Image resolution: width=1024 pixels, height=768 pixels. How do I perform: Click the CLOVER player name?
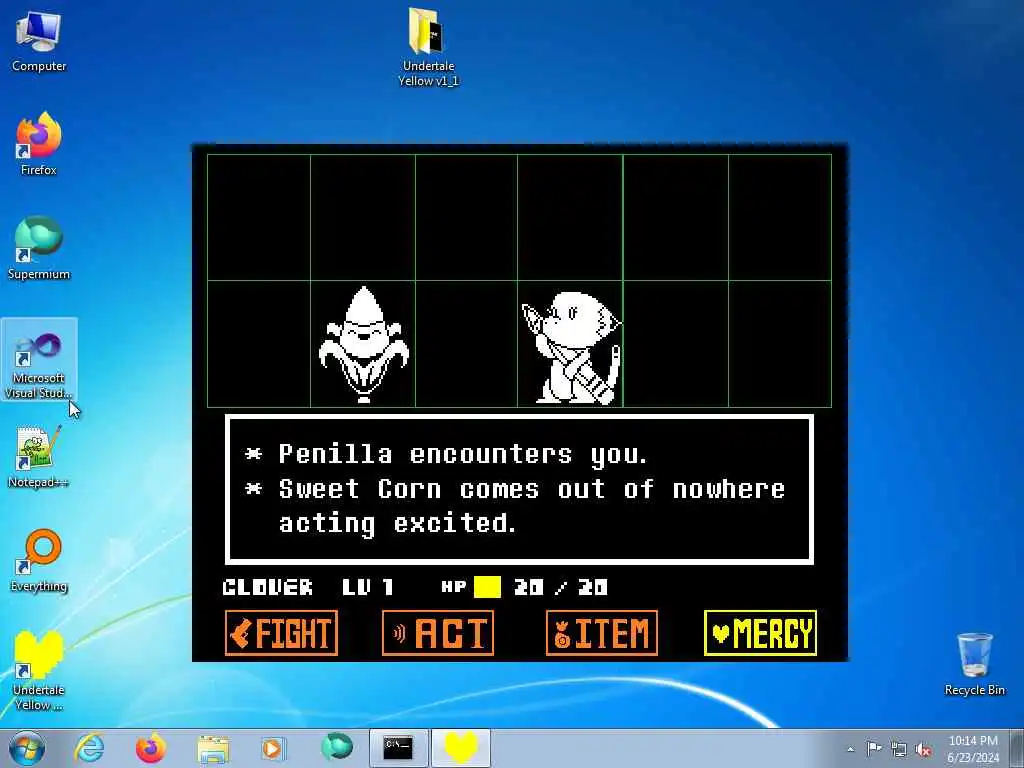click(267, 587)
